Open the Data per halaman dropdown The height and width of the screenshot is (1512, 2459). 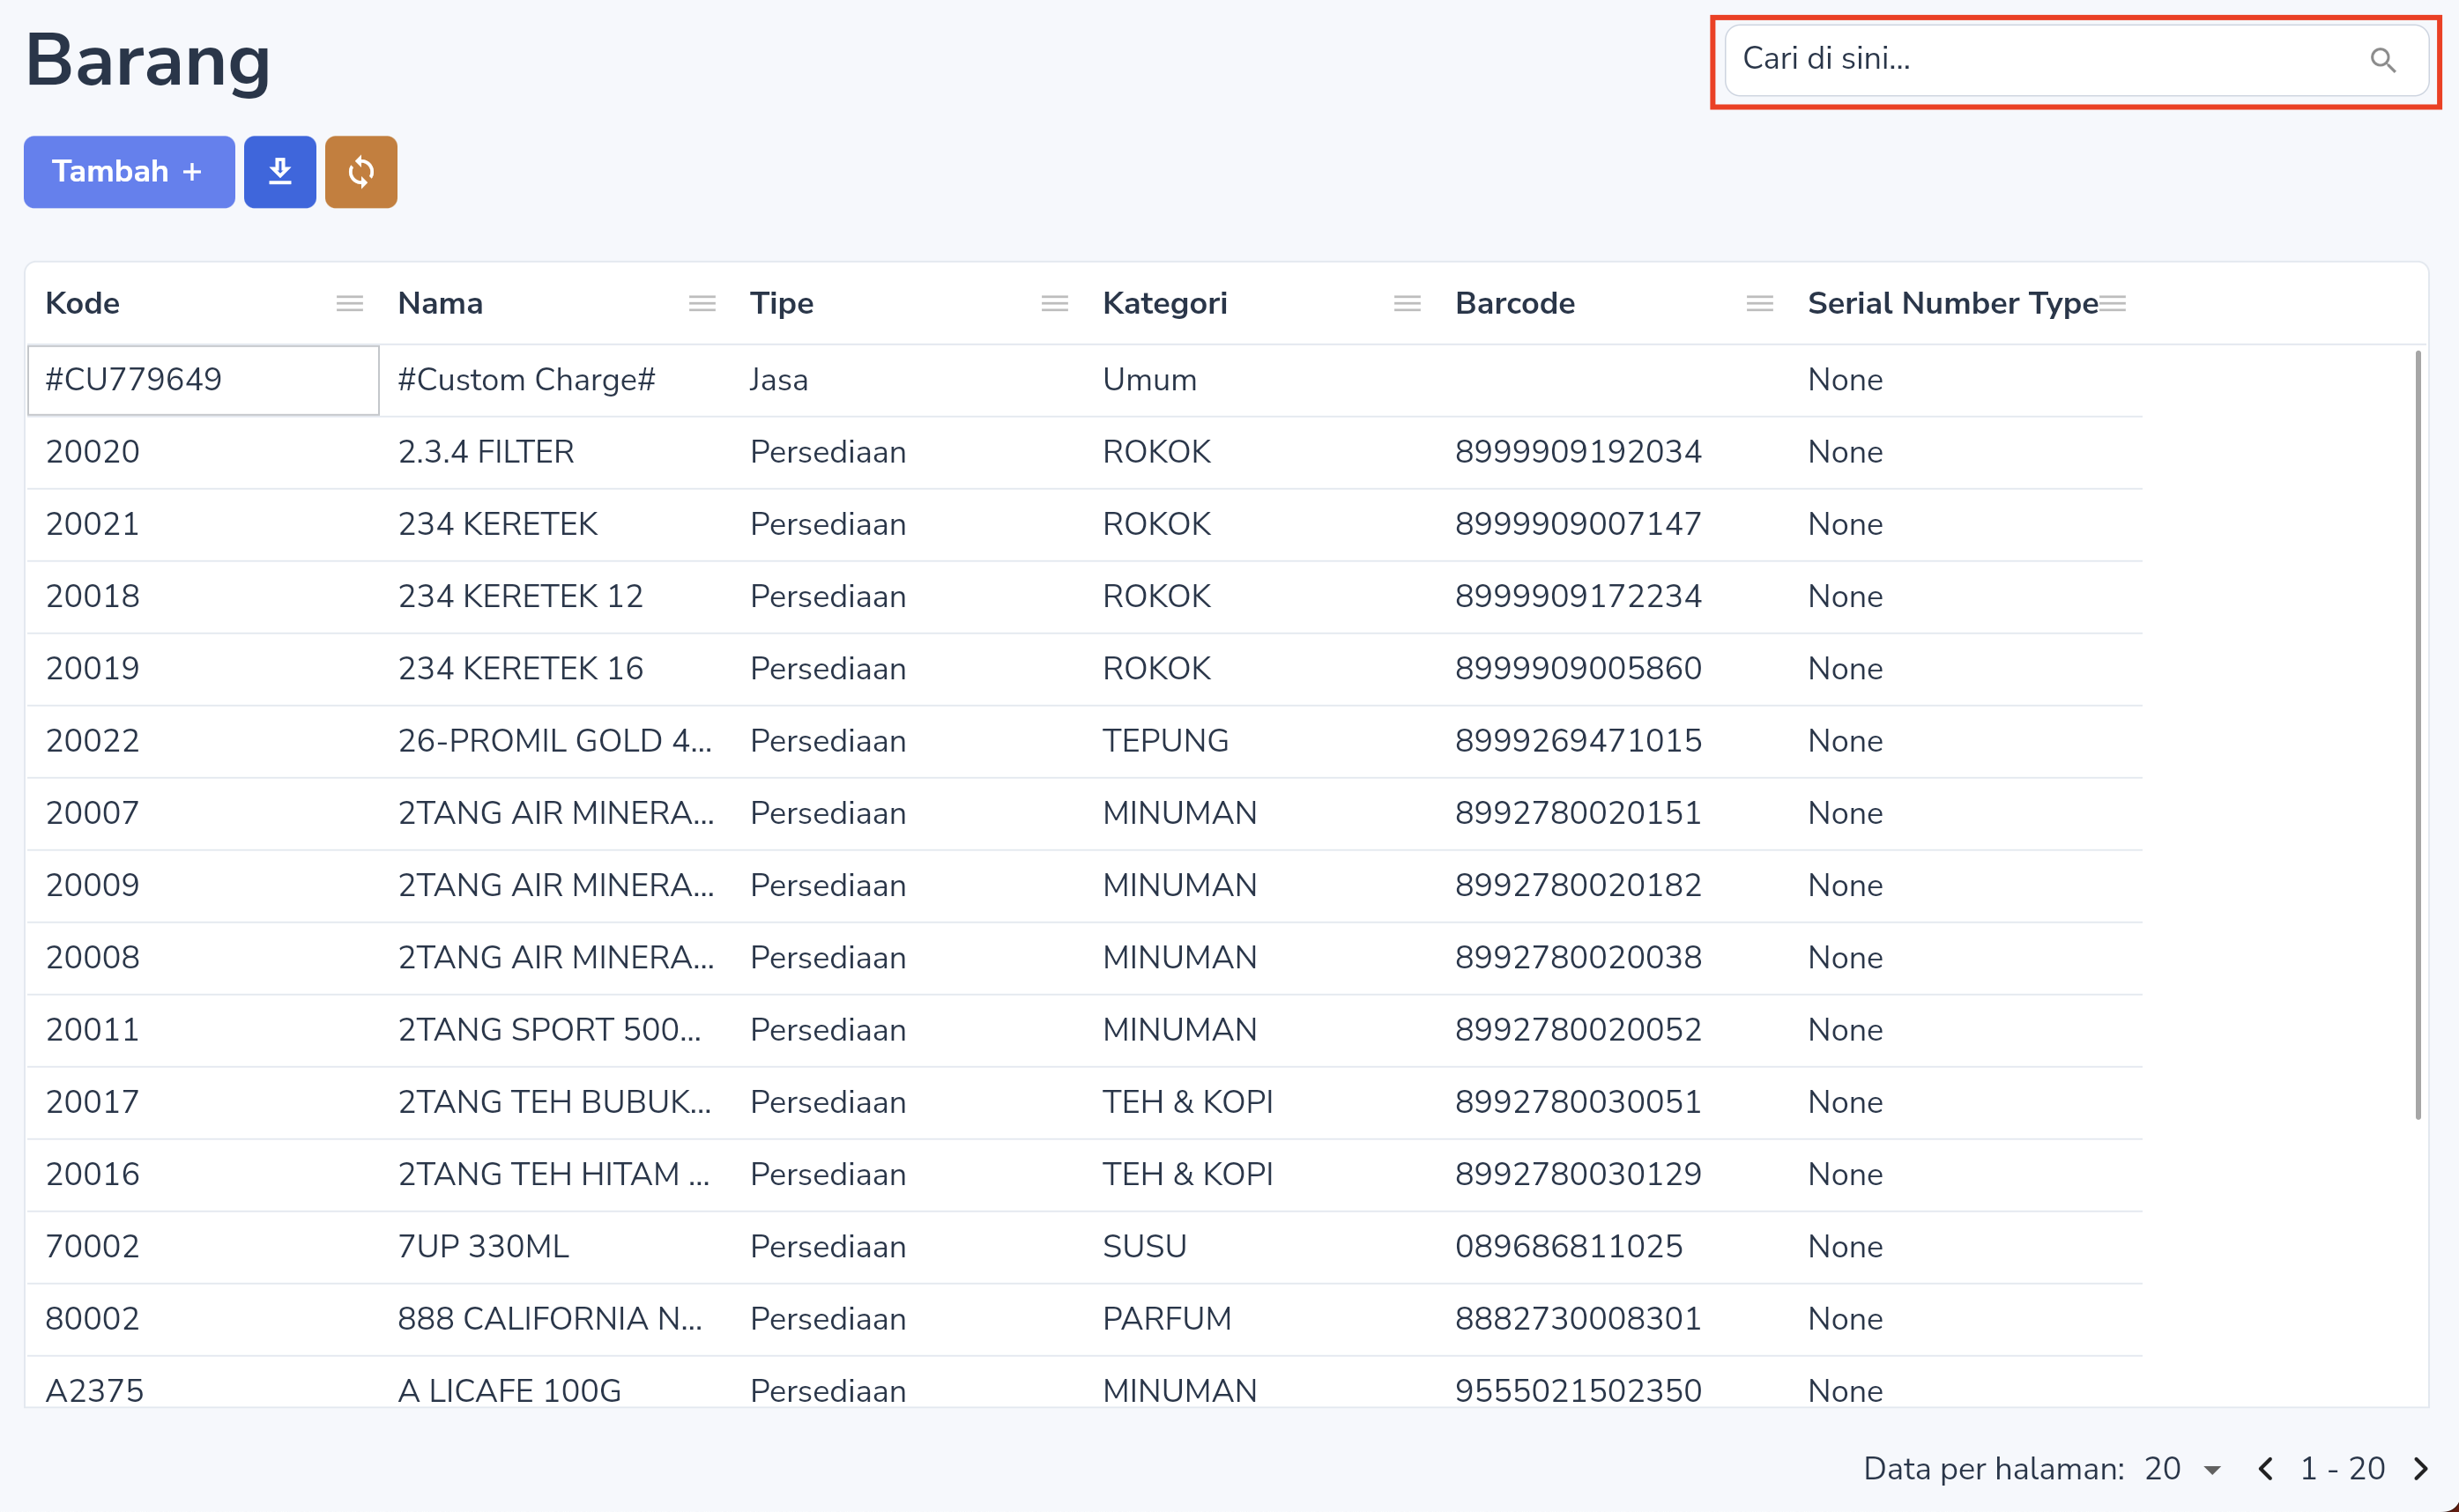[x=2182, y=1469]
